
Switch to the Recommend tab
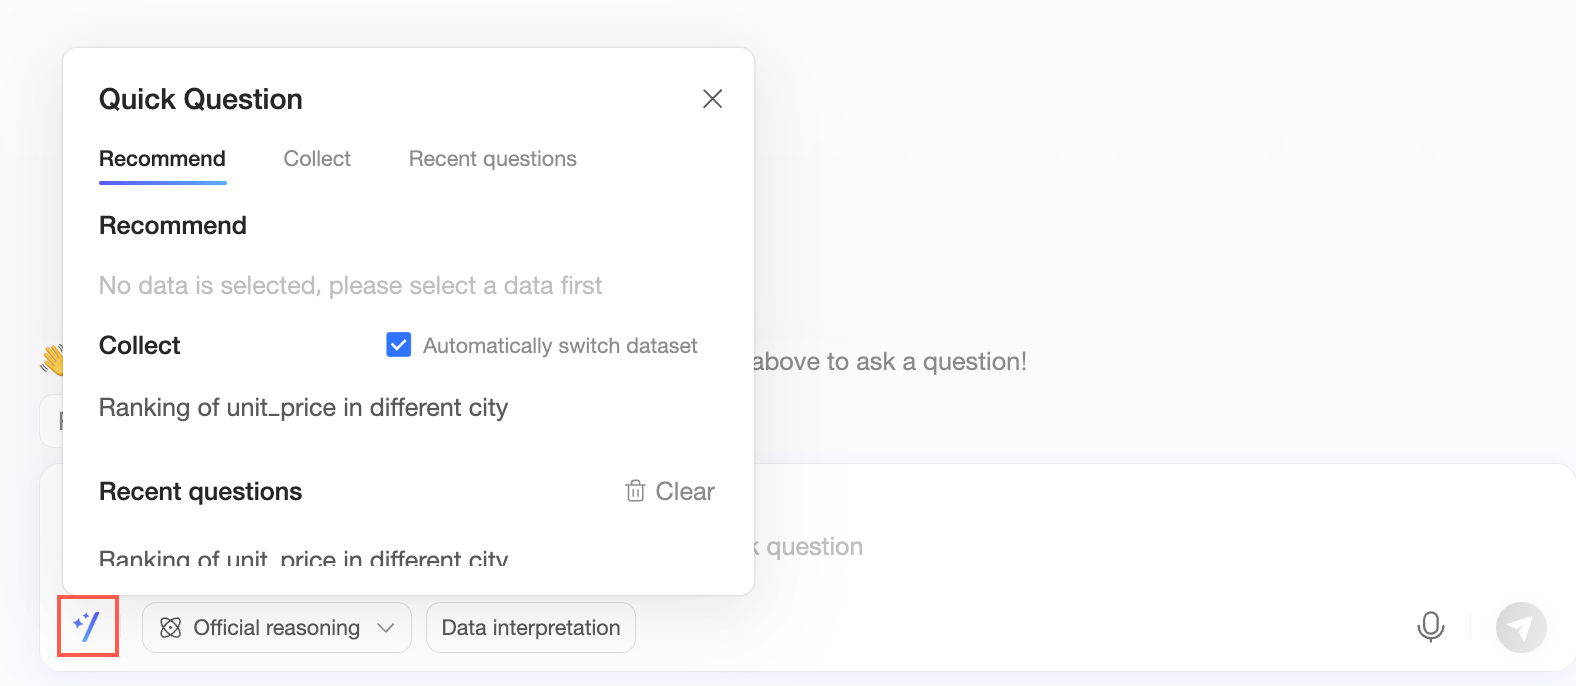point(162,159)
